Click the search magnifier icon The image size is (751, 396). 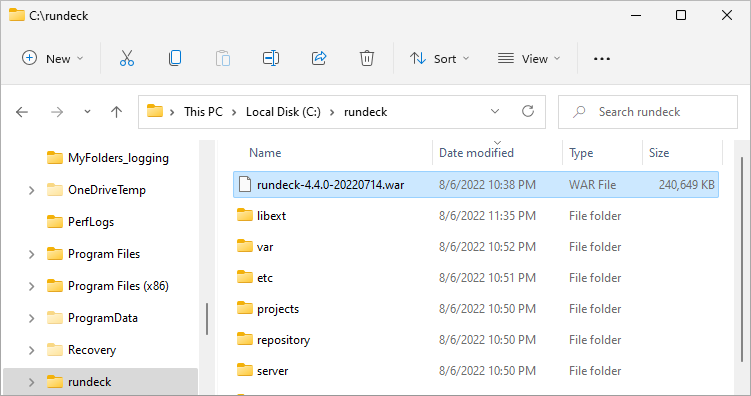580,112
